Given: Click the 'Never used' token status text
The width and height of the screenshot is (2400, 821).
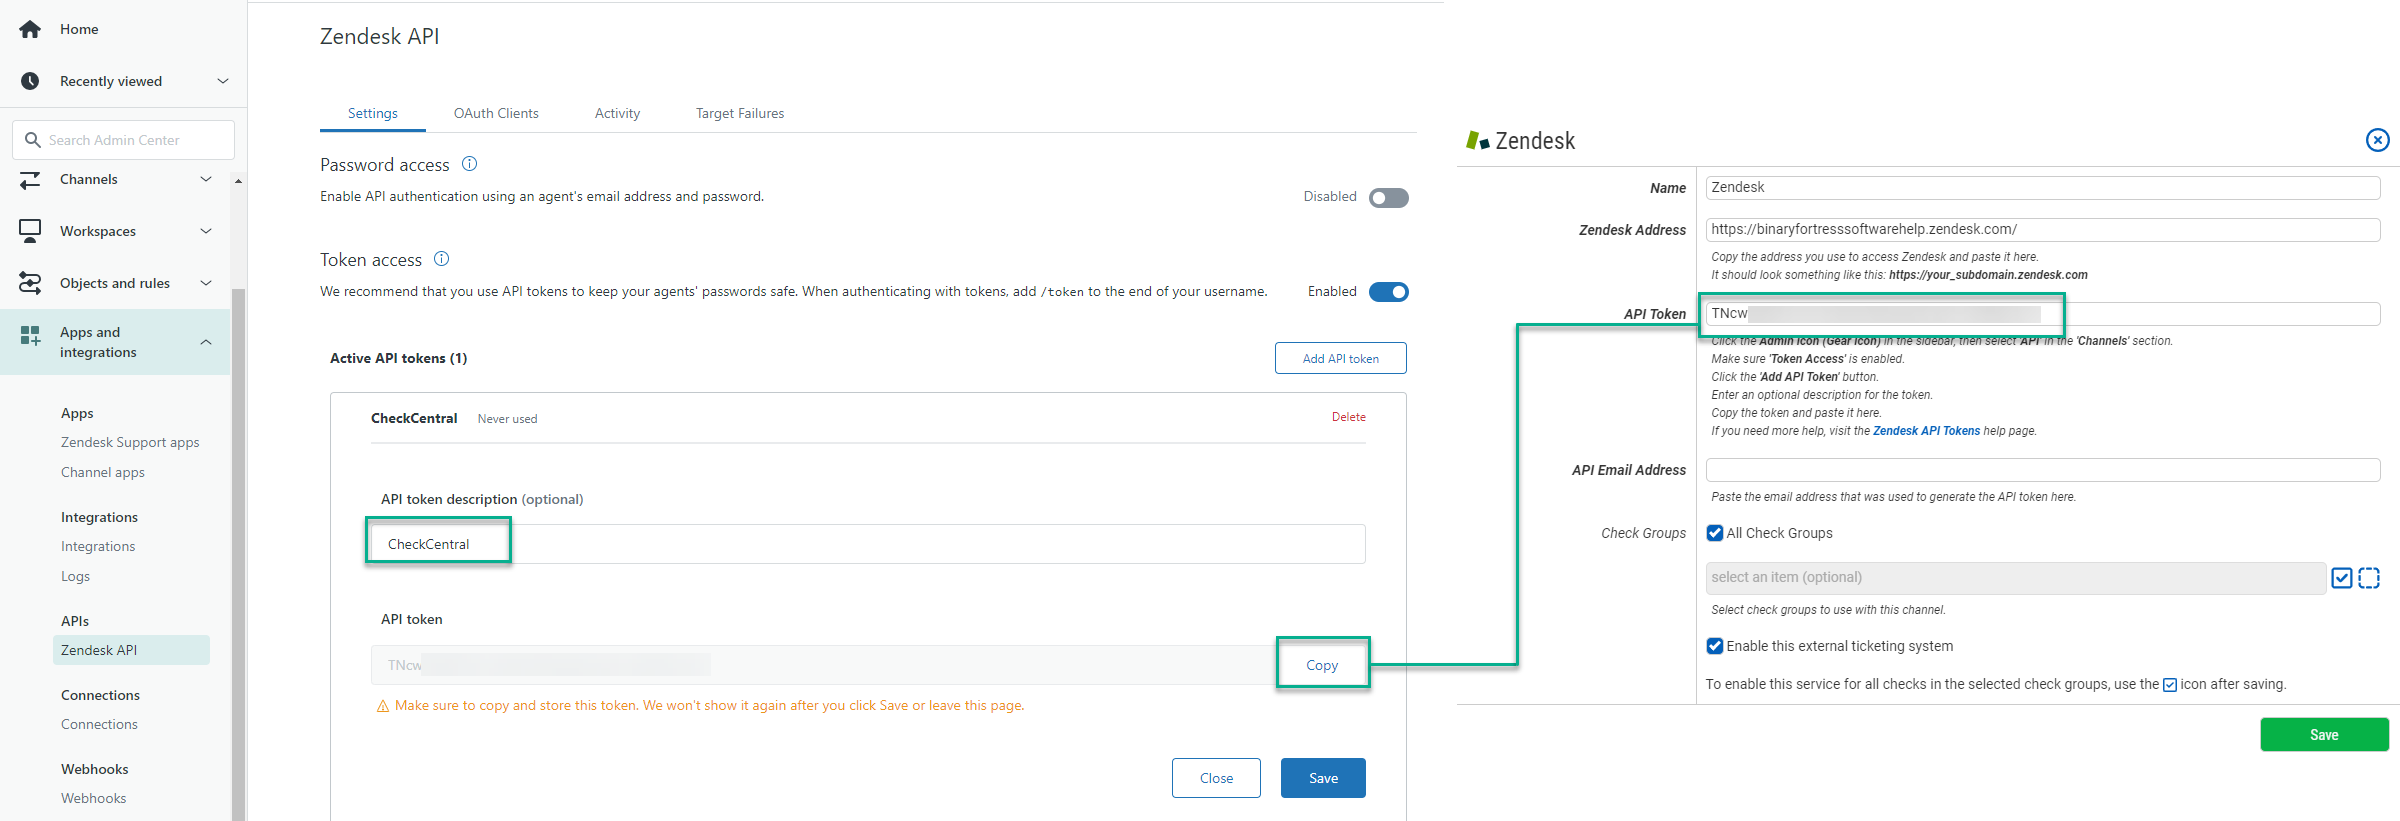Looking at the screenshot, I should tap(507, 419).
